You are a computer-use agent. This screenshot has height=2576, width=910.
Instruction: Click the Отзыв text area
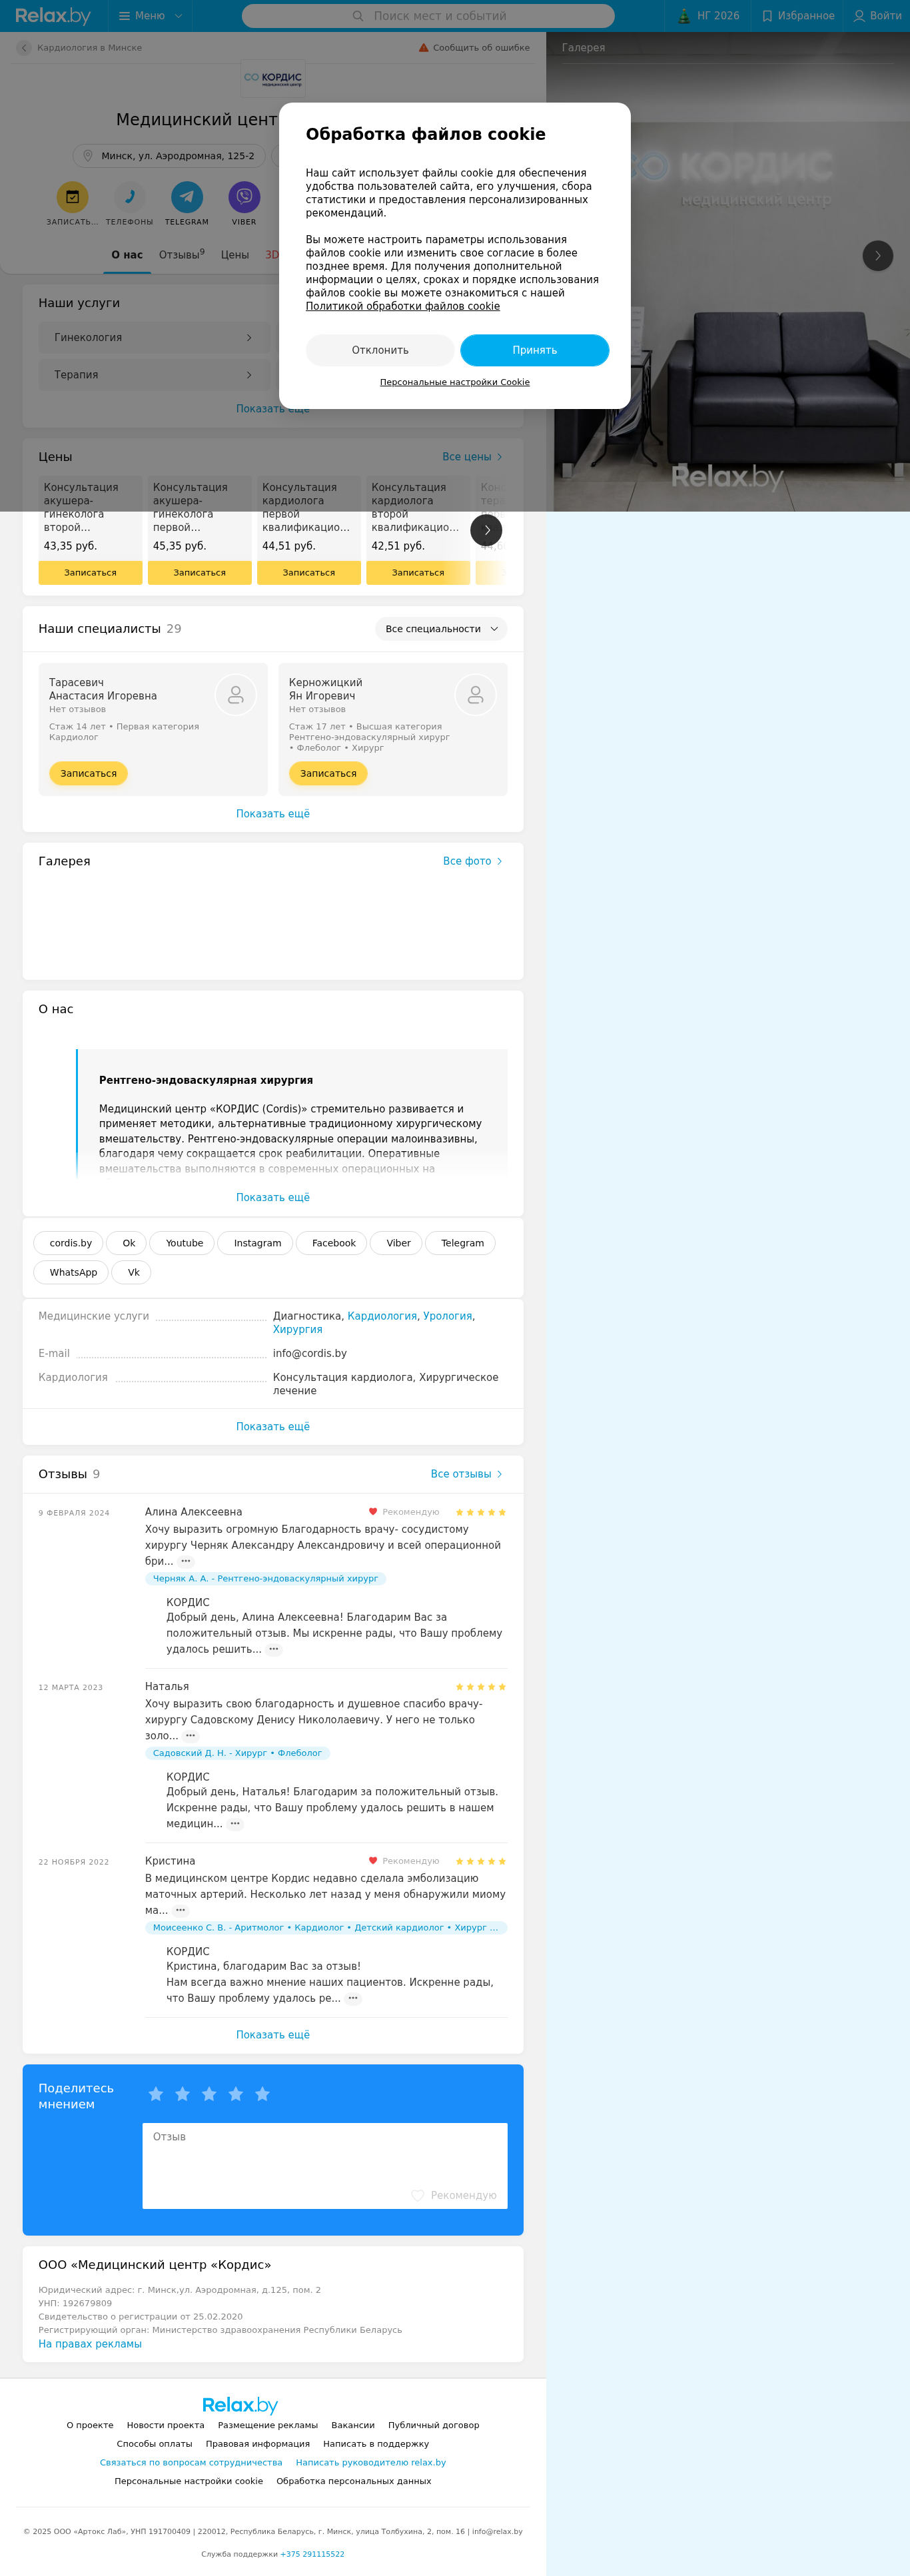325,2165
